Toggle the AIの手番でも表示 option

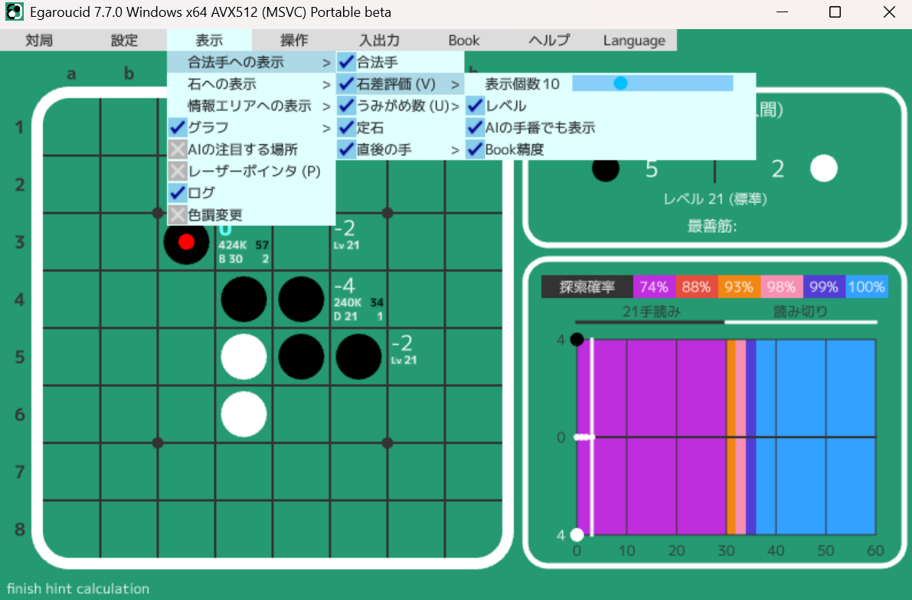(476, 128)
